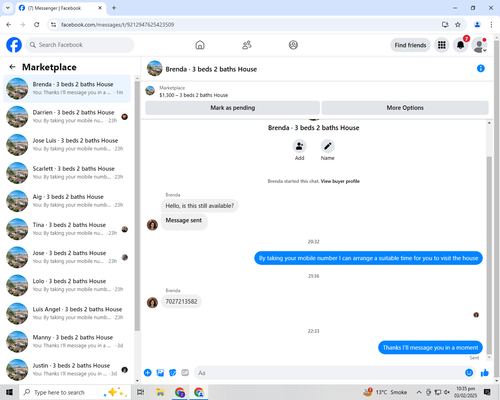Open the more actions plus icon
Viewport: 500px width, 400px height.
(148, 373)
